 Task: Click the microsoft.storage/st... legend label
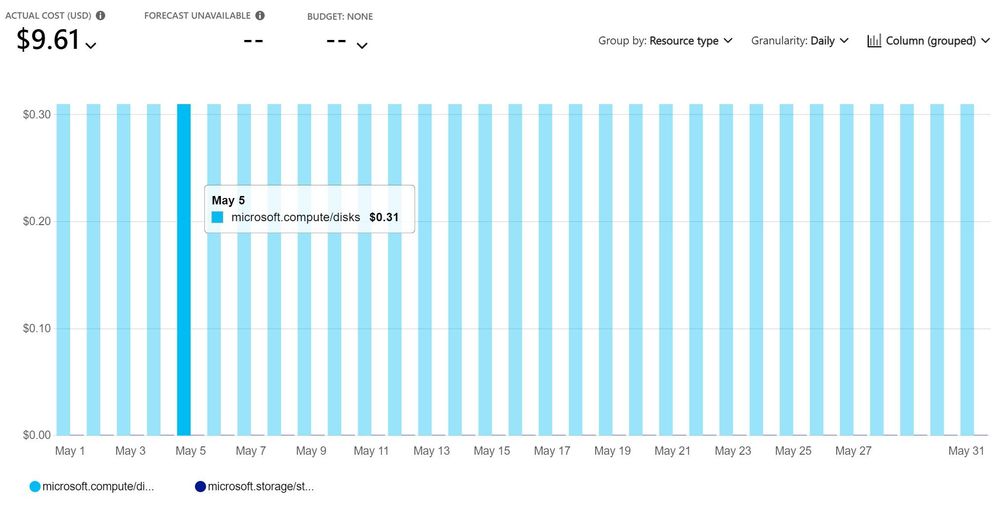[x=261, y=487]
